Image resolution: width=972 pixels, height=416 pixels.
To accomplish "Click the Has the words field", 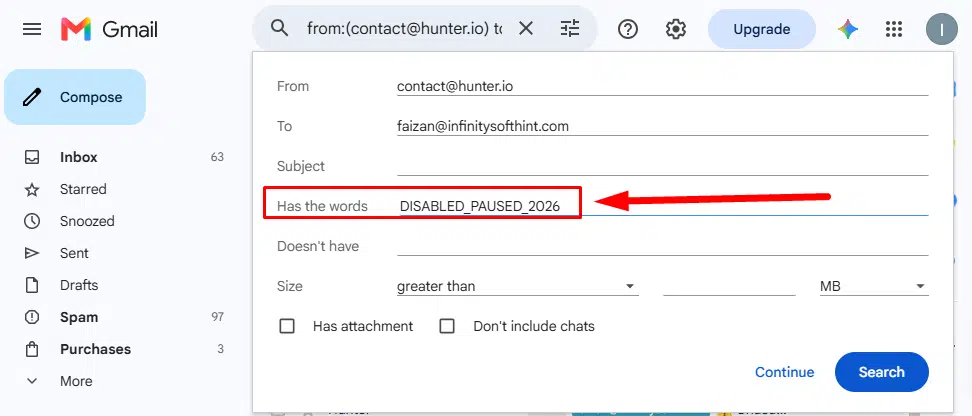I will pyautogui.click(x=662, y=206).
